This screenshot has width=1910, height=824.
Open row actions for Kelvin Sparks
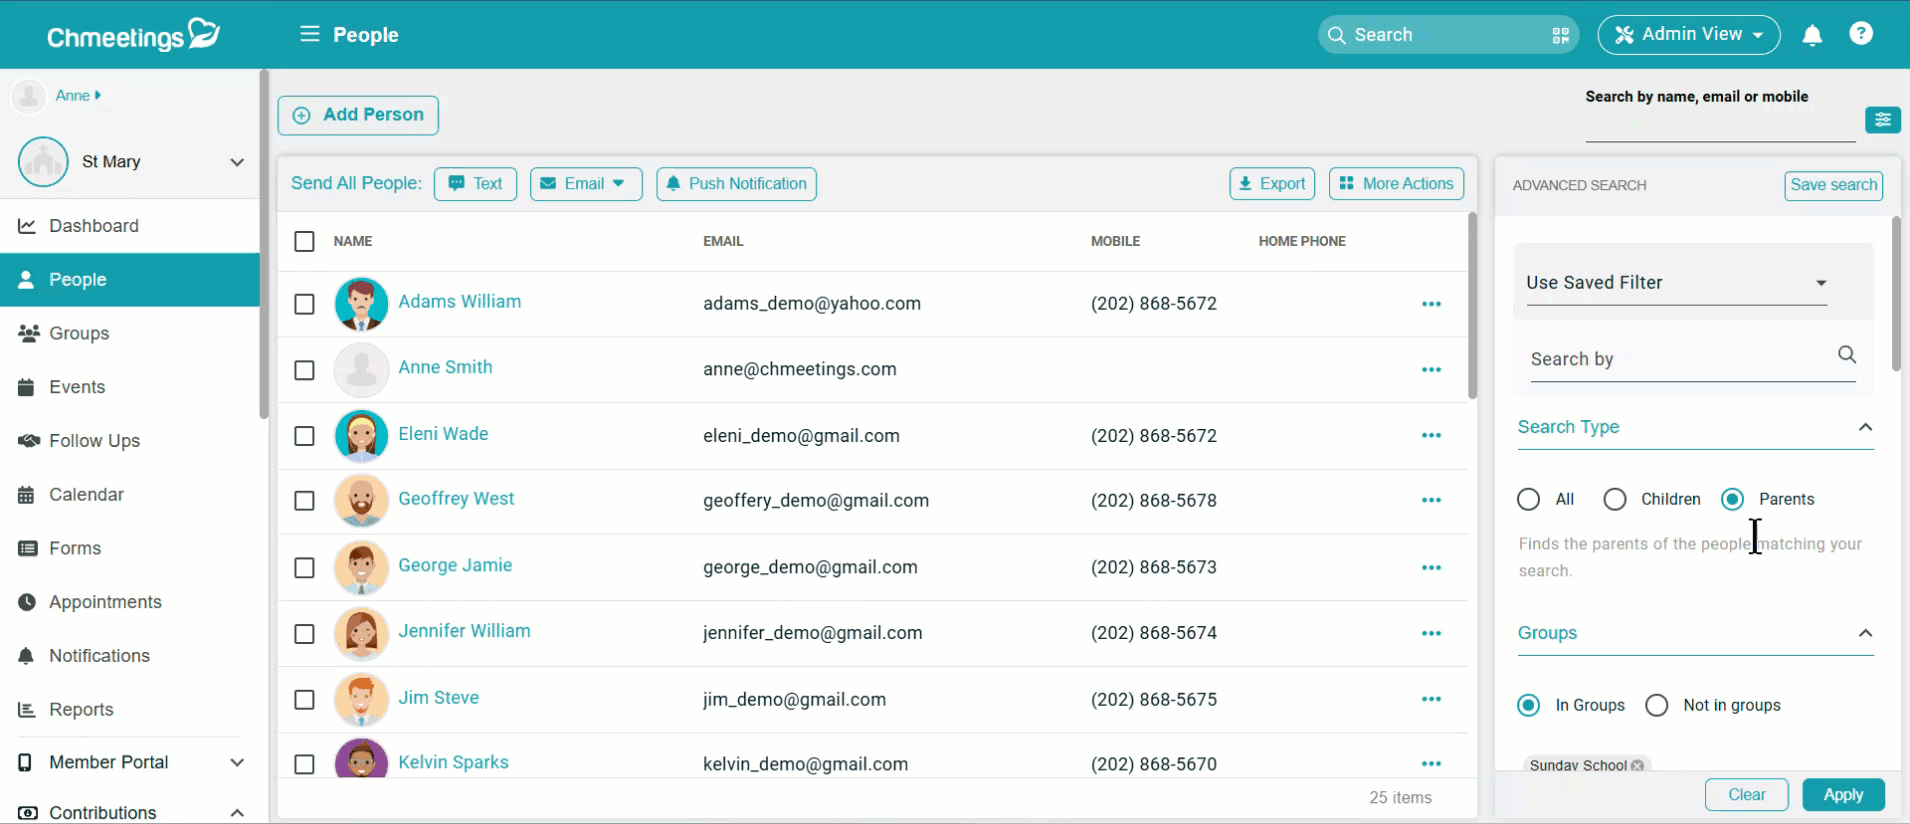1431,764
